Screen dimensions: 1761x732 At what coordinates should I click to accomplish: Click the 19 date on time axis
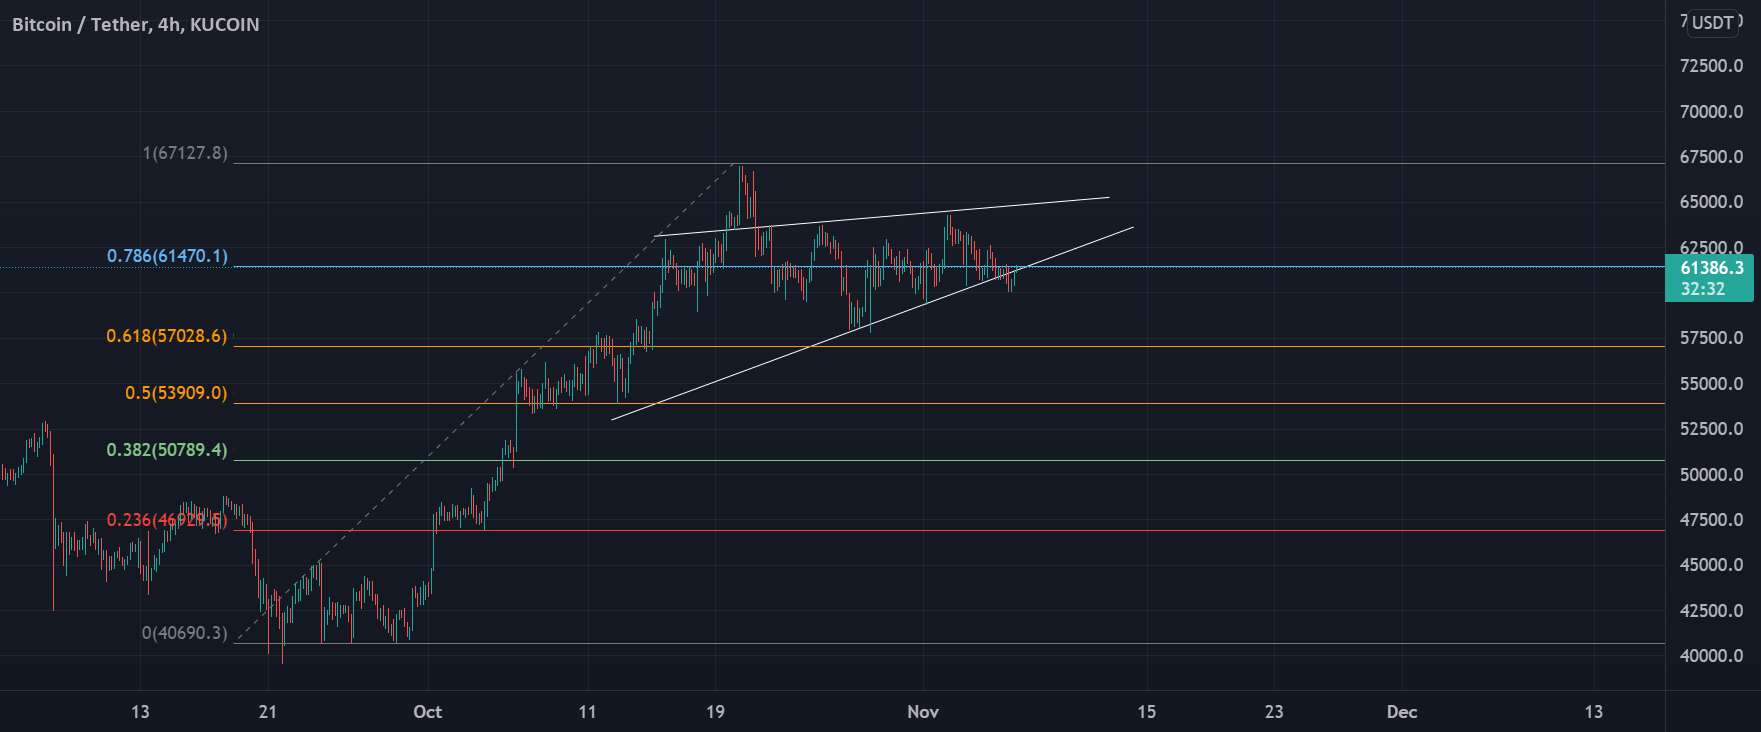(714, 712)
